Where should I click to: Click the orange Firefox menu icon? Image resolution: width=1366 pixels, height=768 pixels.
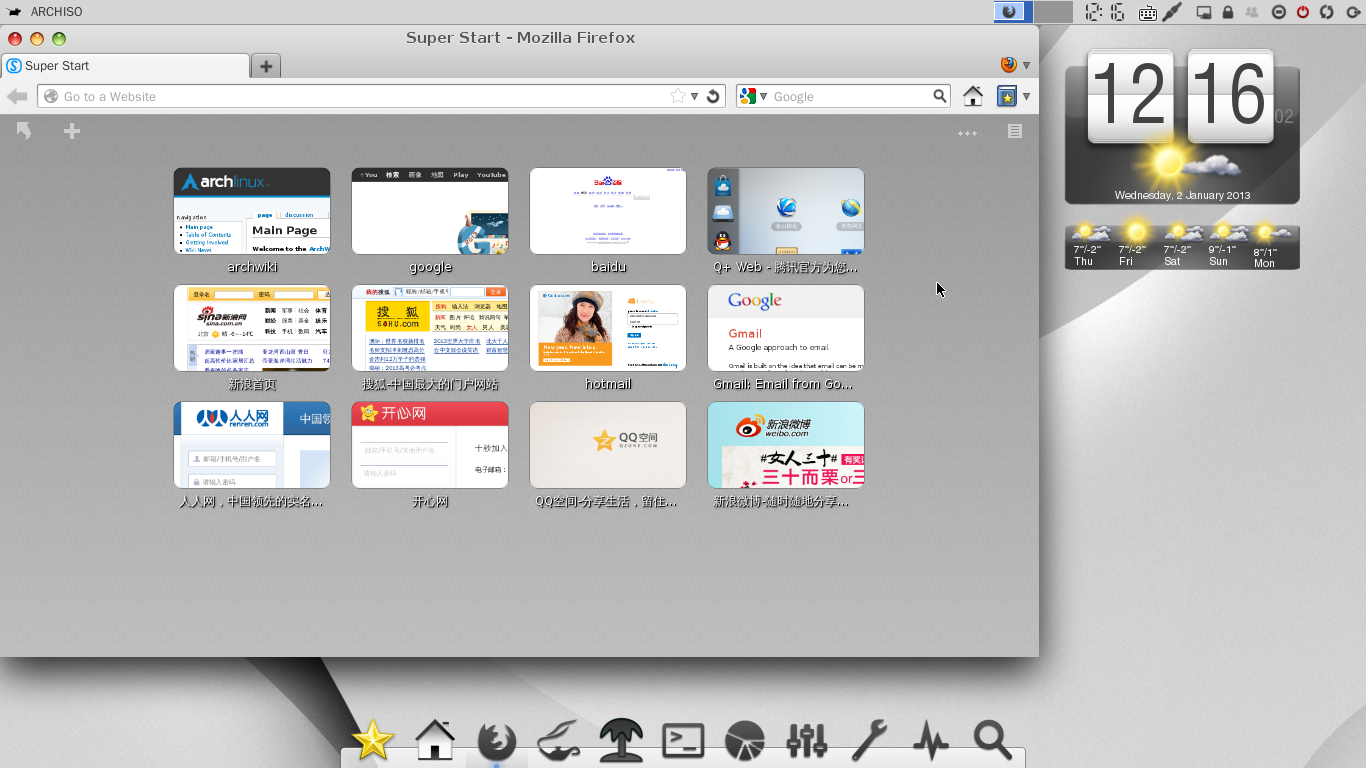1009,65
